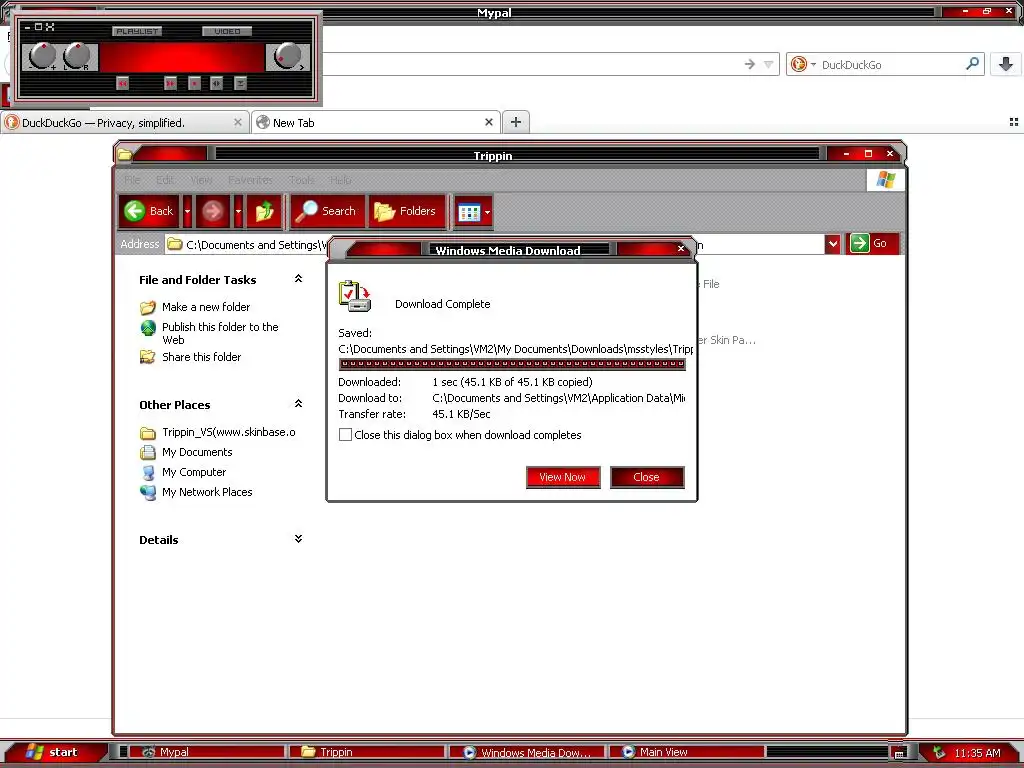
Task: Open the Edit menu in the Trippin window
Action: pyautogui.click(x=165, y=180)
